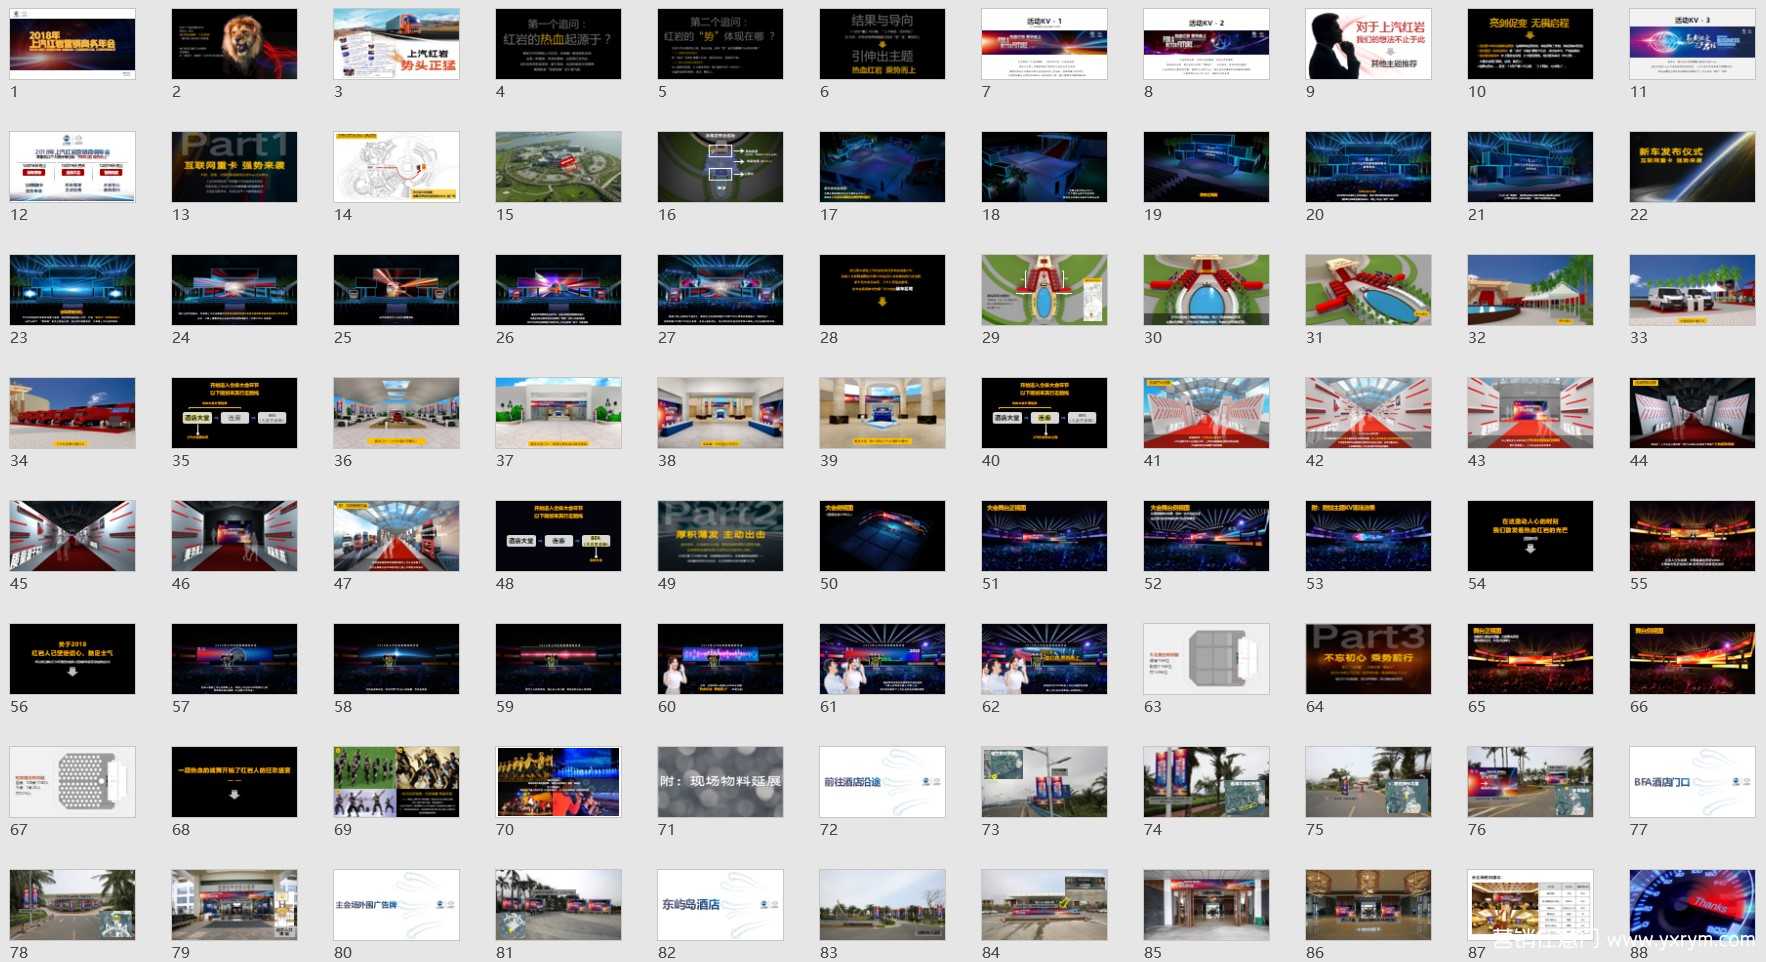Select slide 48 thumbnail
The image size is (1766, 962).
point(558,536)
